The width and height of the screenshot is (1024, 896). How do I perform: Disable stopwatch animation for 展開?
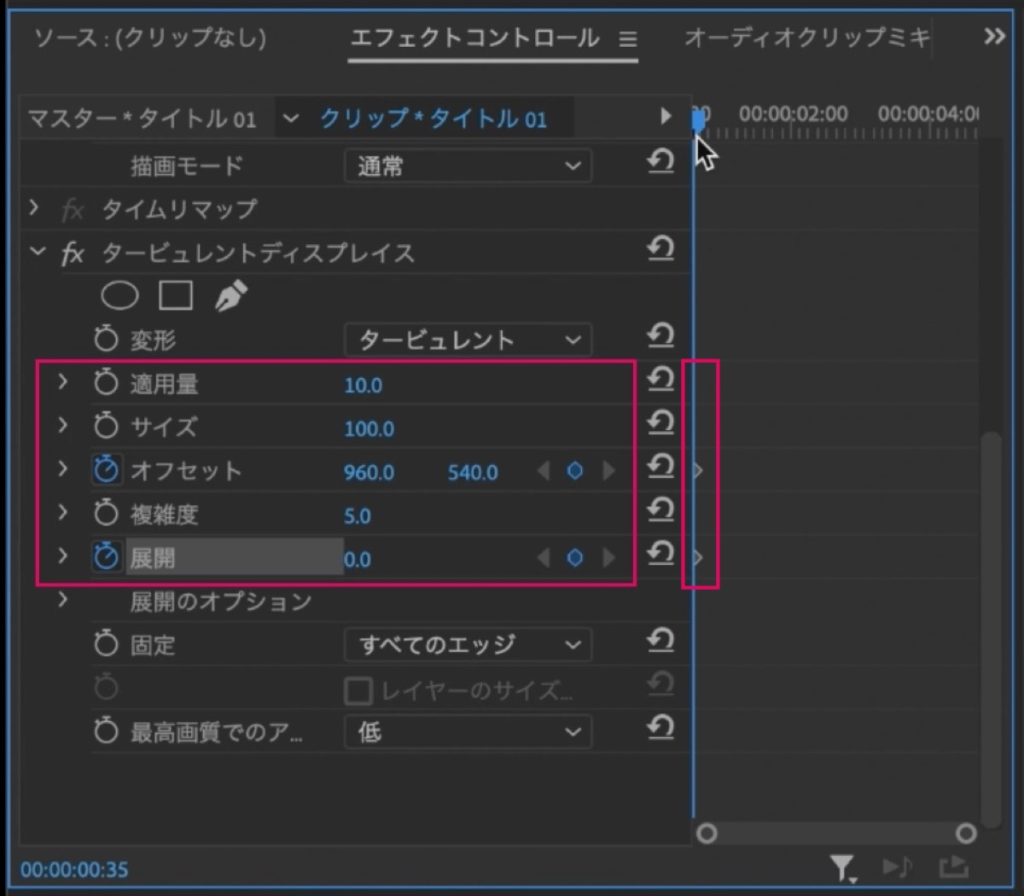106,557
